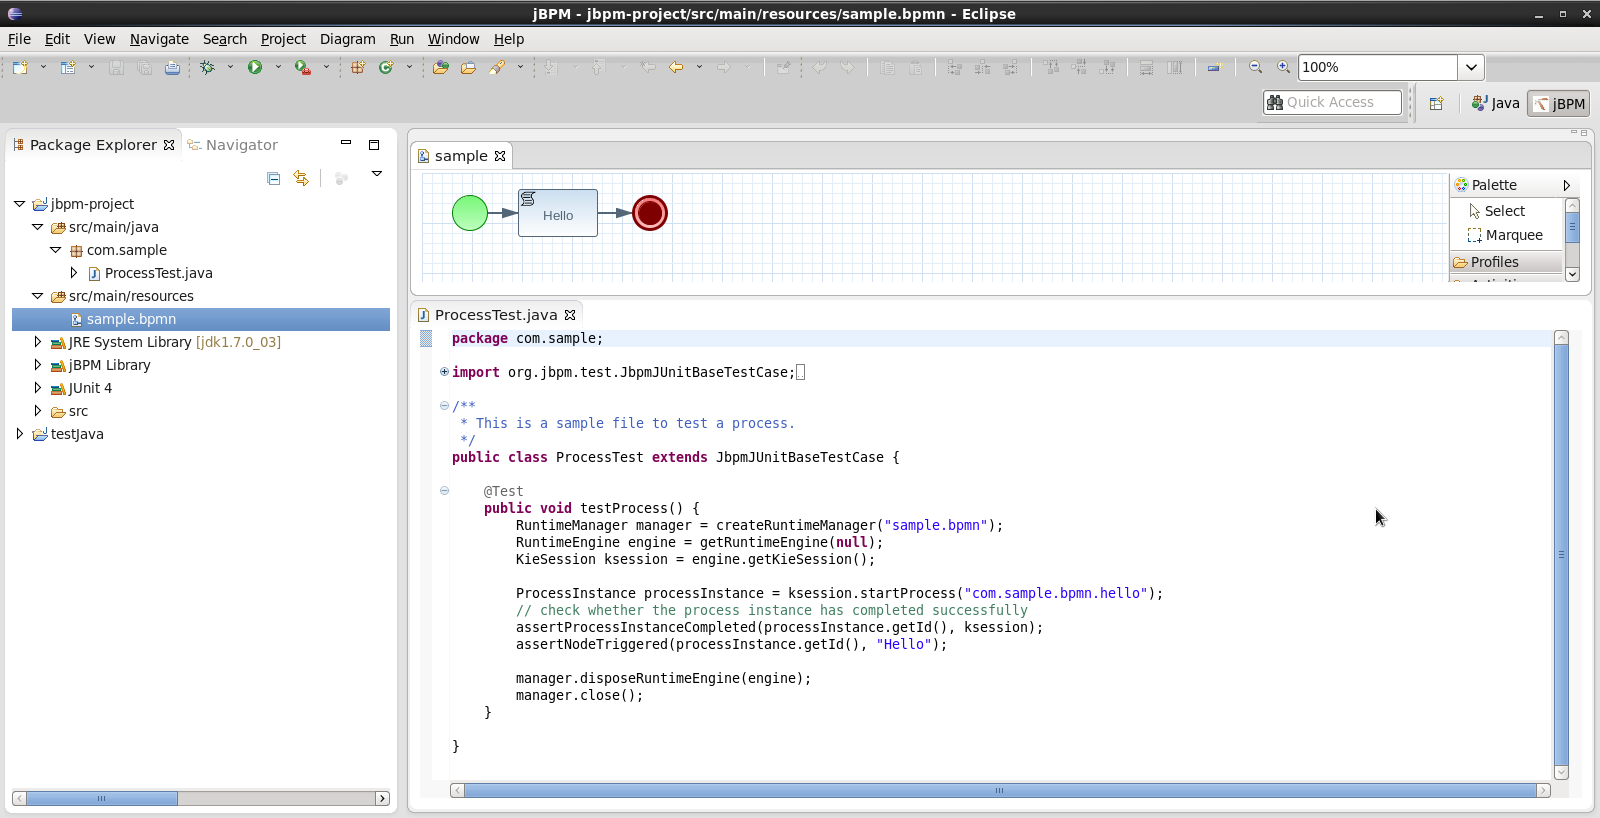Image resolution: width=1600 pixels, height=818 pixels.
Task: Click the green Run button in toolbar
Action: (x=255, y=67)
